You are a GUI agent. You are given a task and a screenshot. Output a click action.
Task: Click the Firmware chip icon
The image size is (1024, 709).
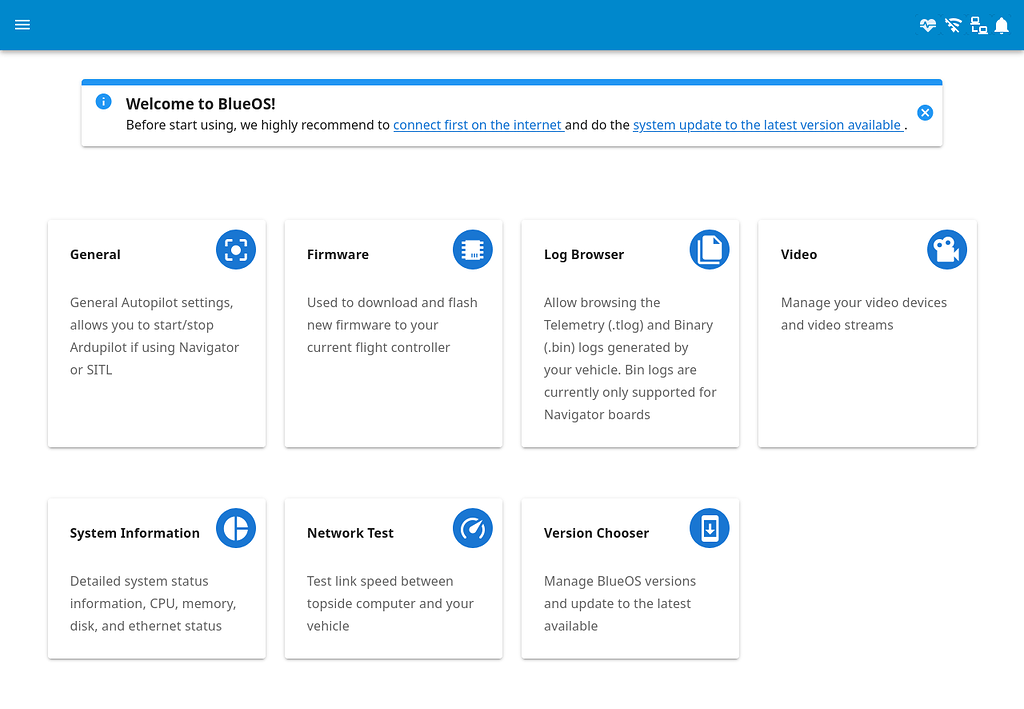(473, 249)
